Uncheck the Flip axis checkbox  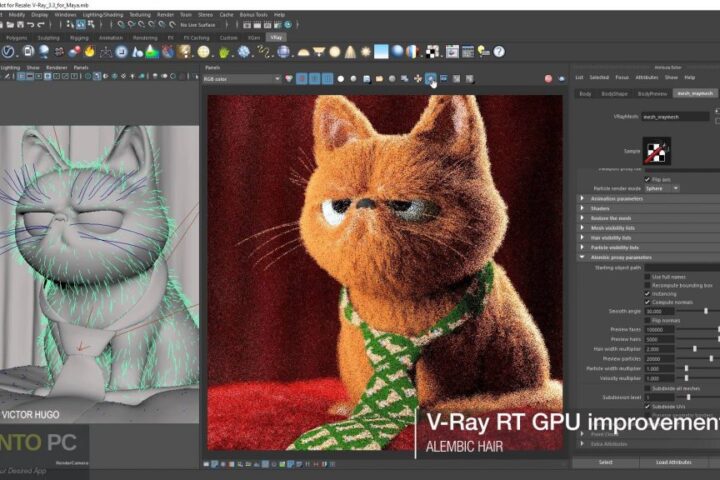[x=647, y=180]
